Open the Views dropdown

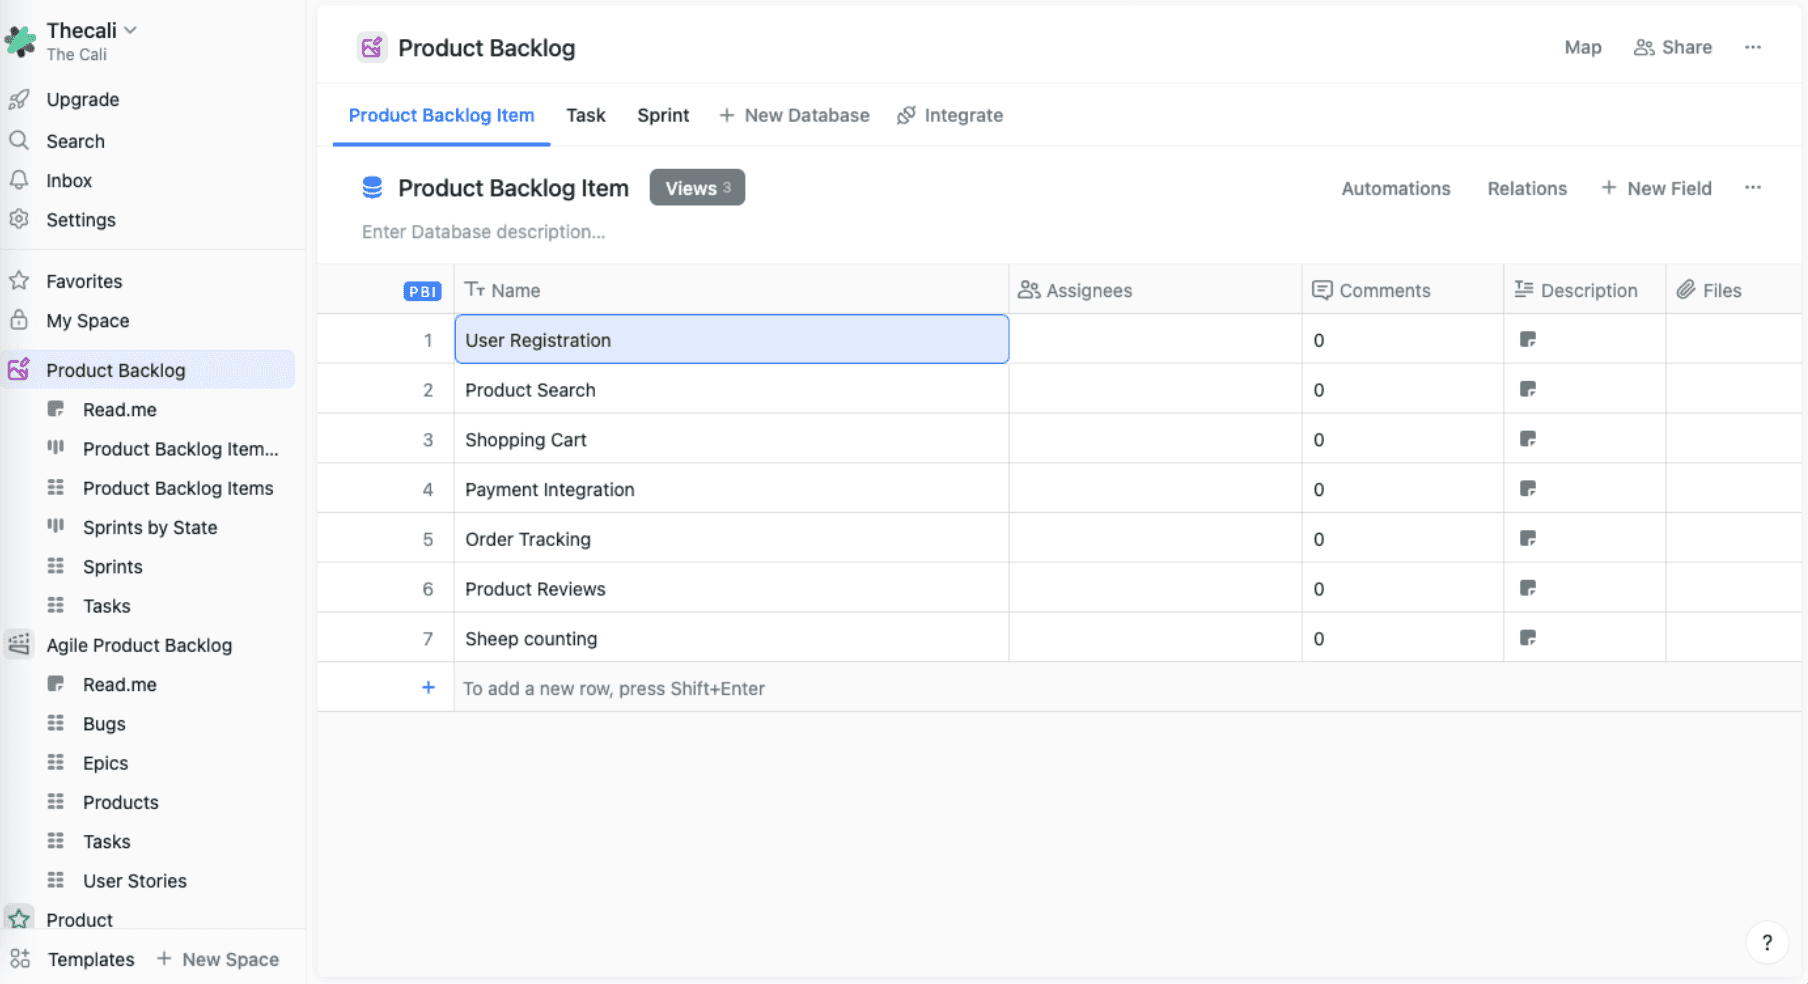click(x=697, y=187)
